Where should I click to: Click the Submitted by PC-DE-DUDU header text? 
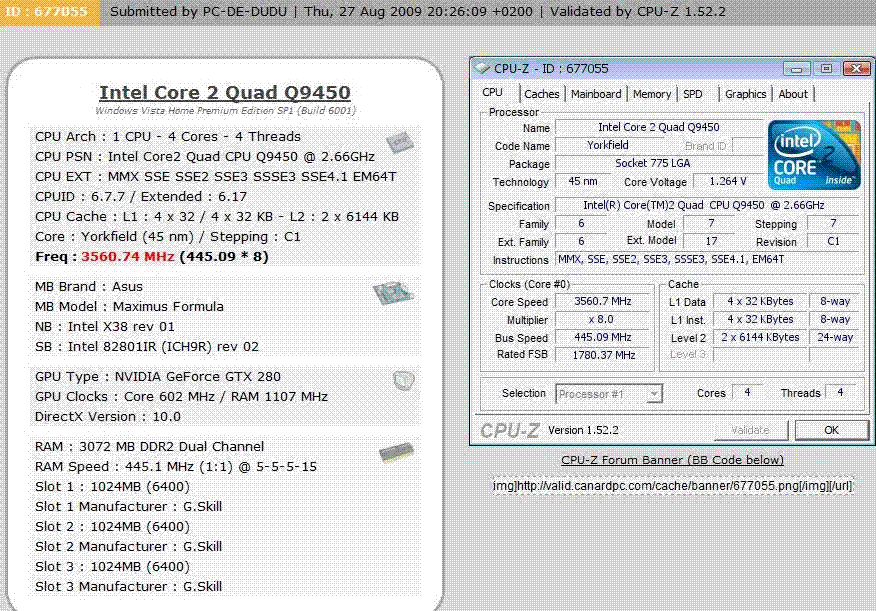[x=200, y=12]
